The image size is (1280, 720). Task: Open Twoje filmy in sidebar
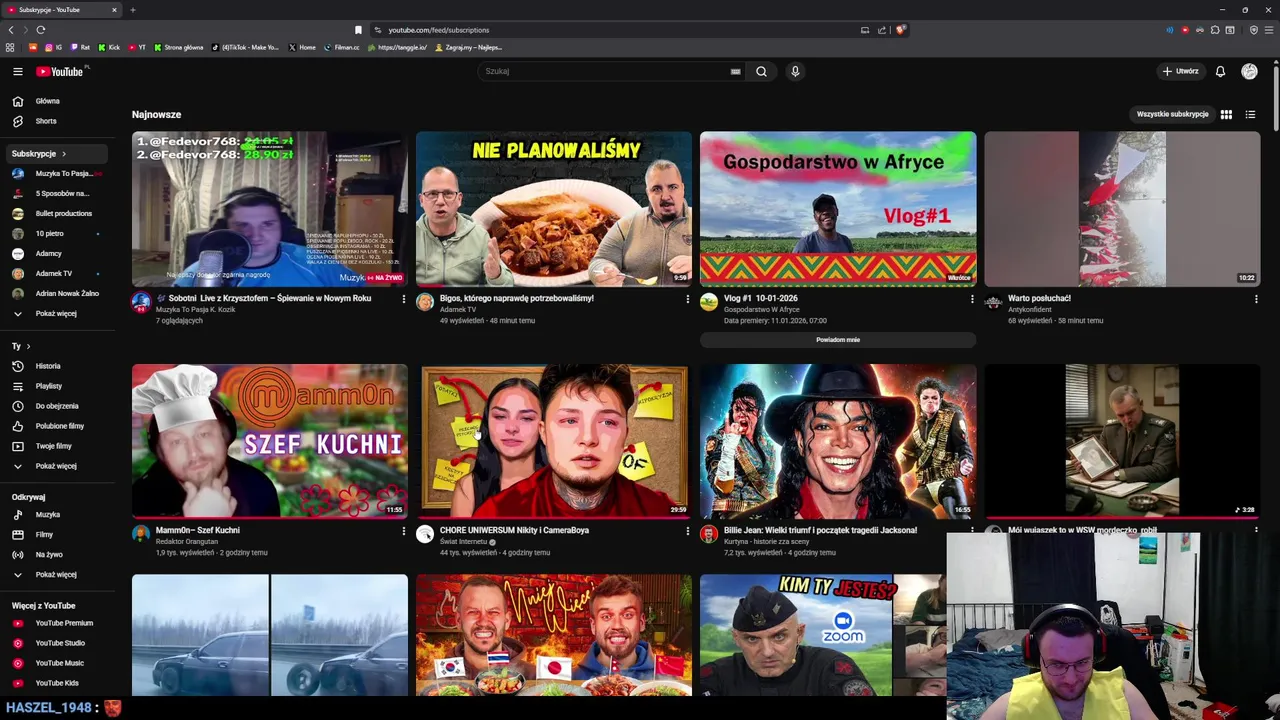click(55, 446)
